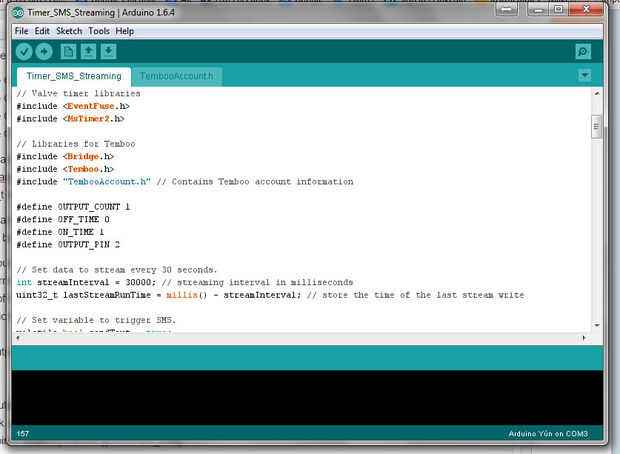Viewport: 620px width, 454px height.
Task: Open the File menu
Action: 21,31
